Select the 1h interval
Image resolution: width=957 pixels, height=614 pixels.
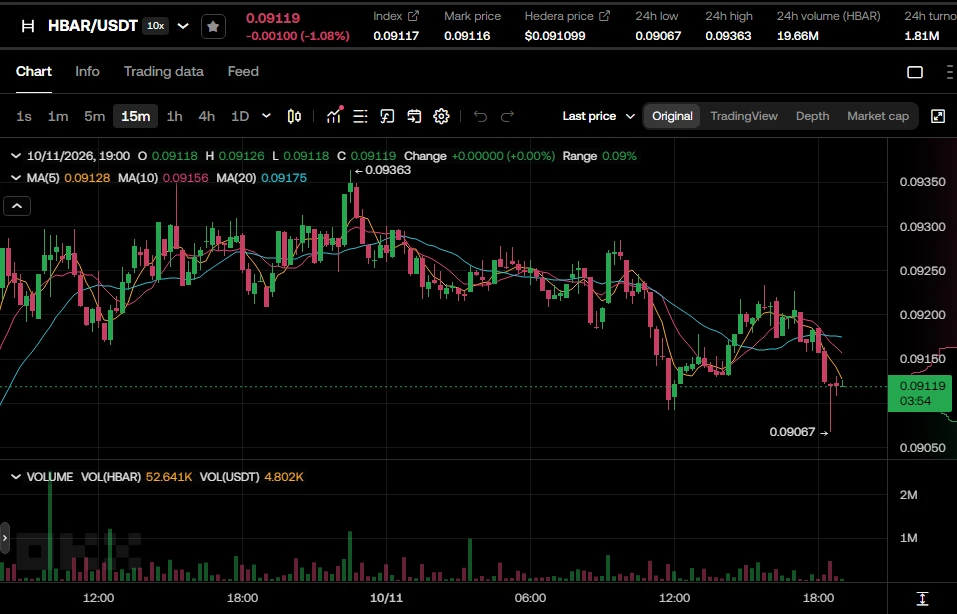pyautogui.click(x=175, y=116)
